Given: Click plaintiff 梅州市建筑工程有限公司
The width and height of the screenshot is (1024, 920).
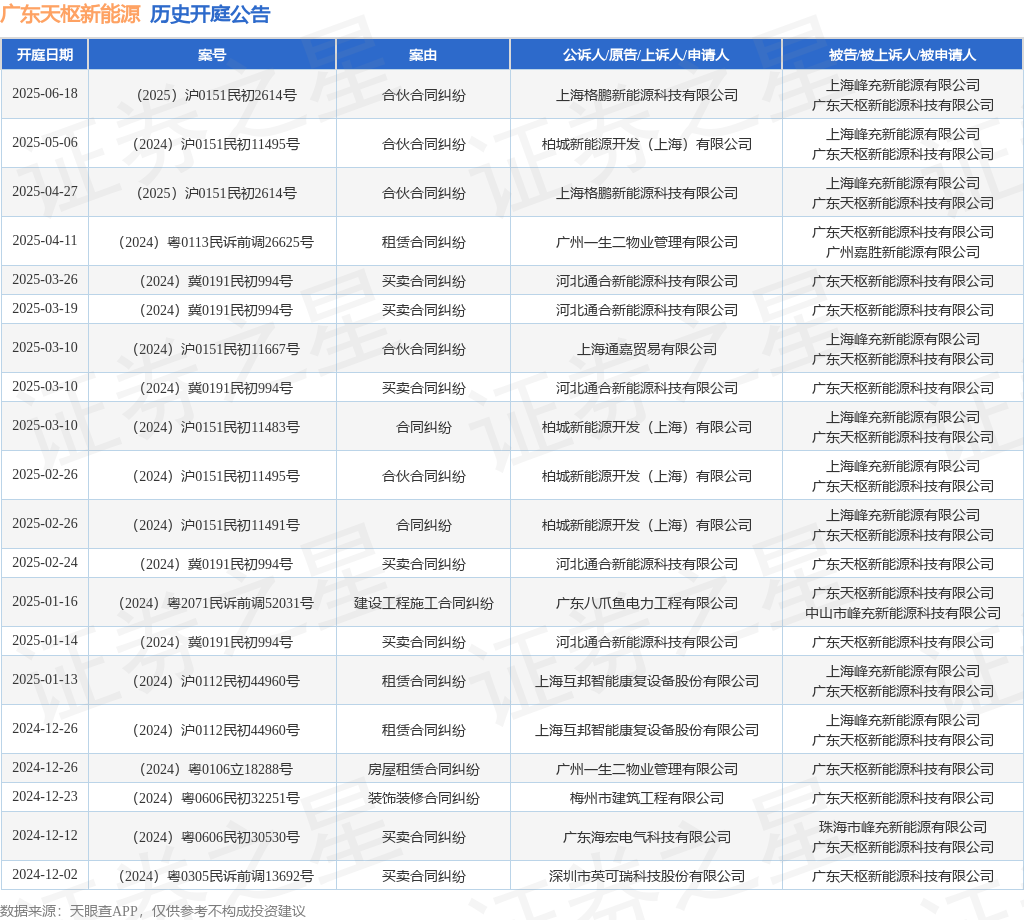Looking at the screenshot, I should pyautogui.click(x=647, y=798).
